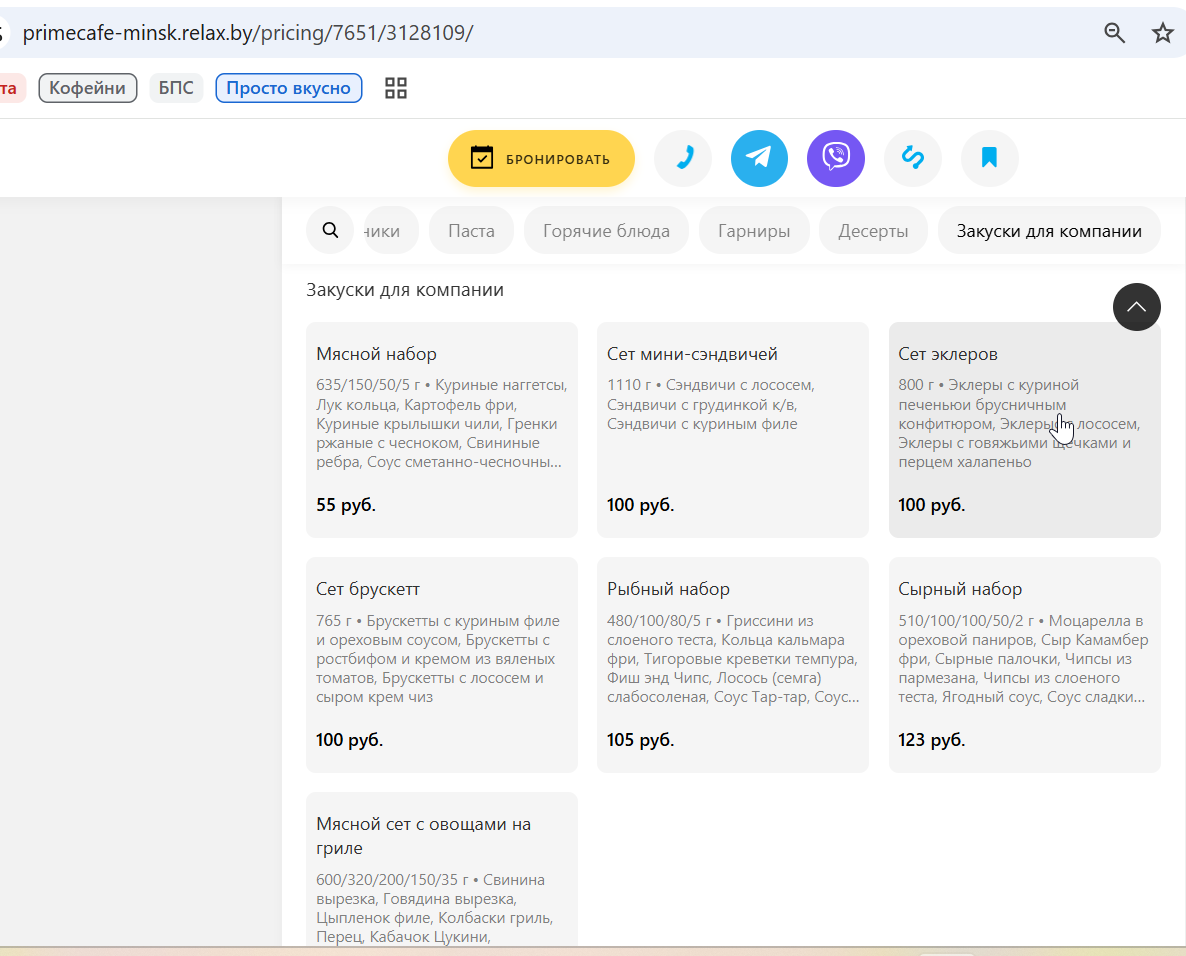This screenshot has height=956, width=1186.
Task: Open the Сырный набор menu card
Action: (x=1024, y=665)
